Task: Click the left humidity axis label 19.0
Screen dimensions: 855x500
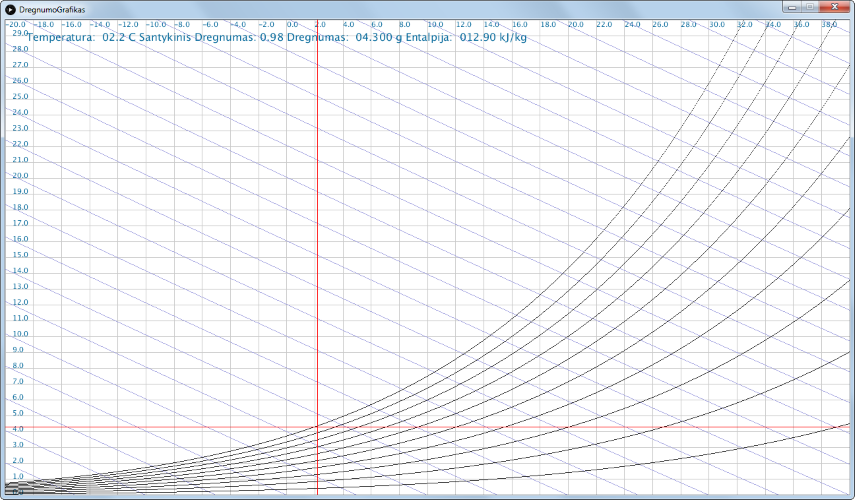Action: tap(20, 191)
